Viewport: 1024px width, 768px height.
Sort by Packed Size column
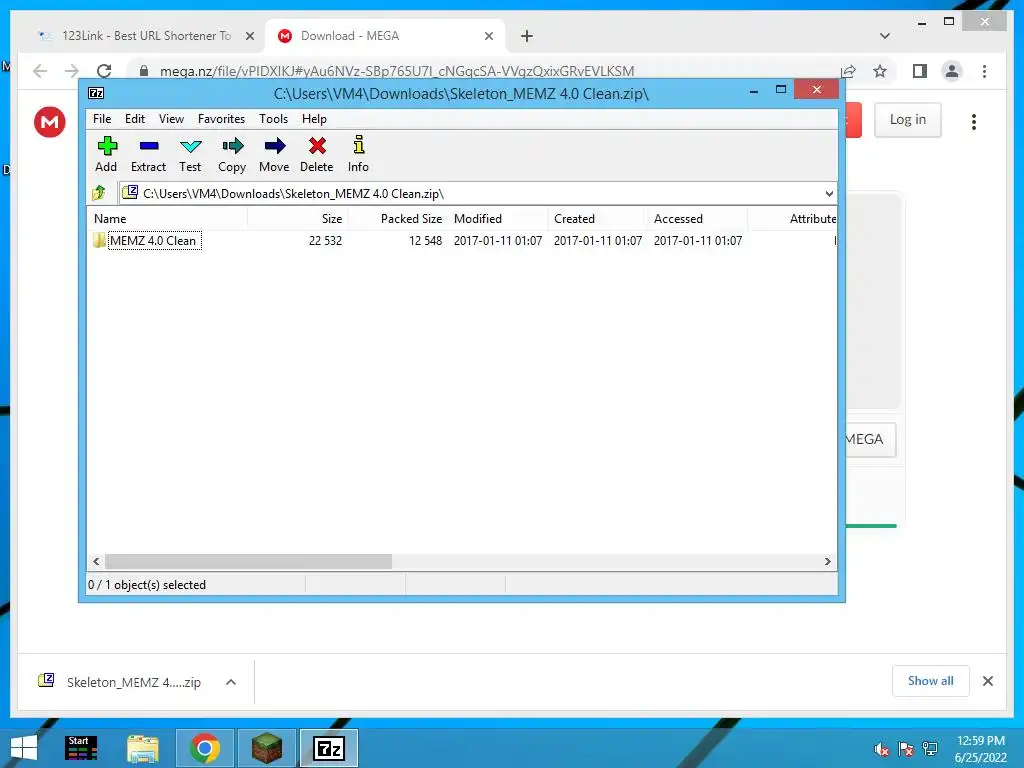coord(398,219)
